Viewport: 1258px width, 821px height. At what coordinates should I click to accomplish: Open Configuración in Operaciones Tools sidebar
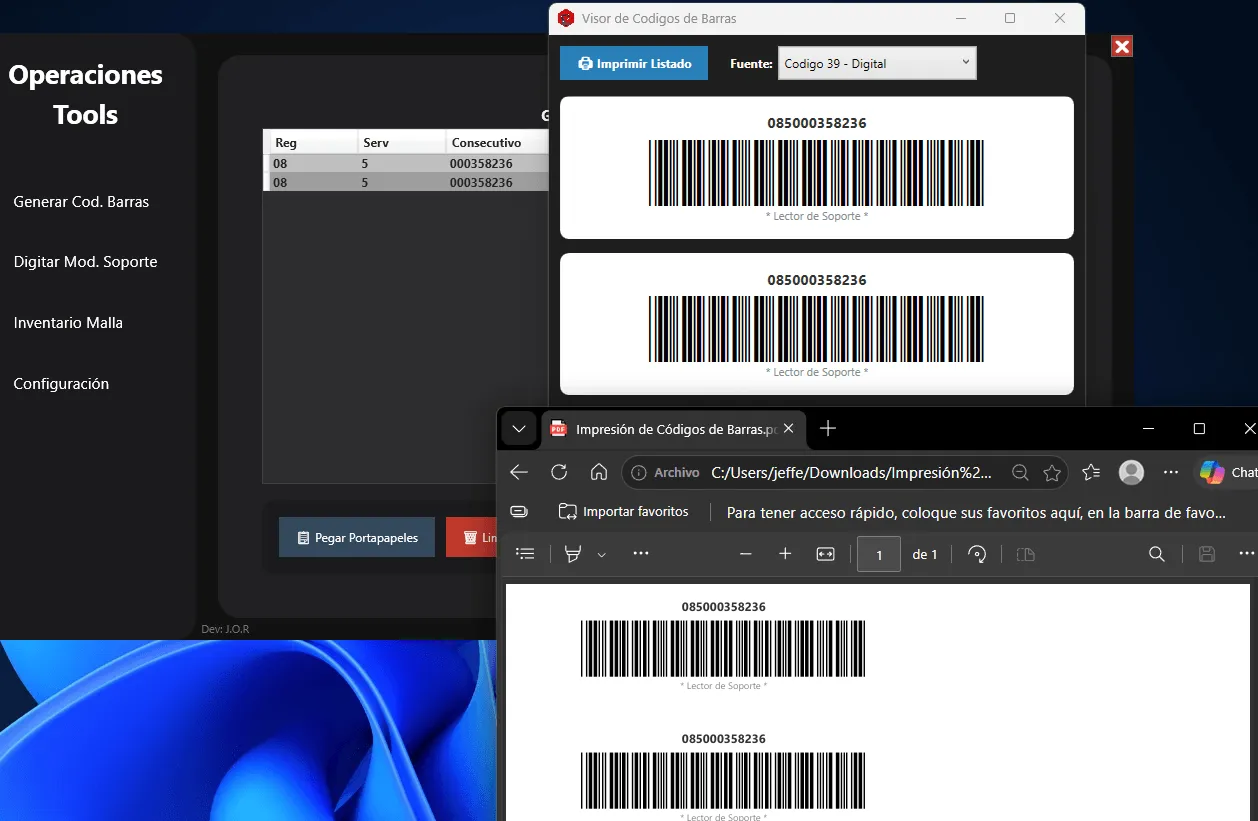coord(61,383)
